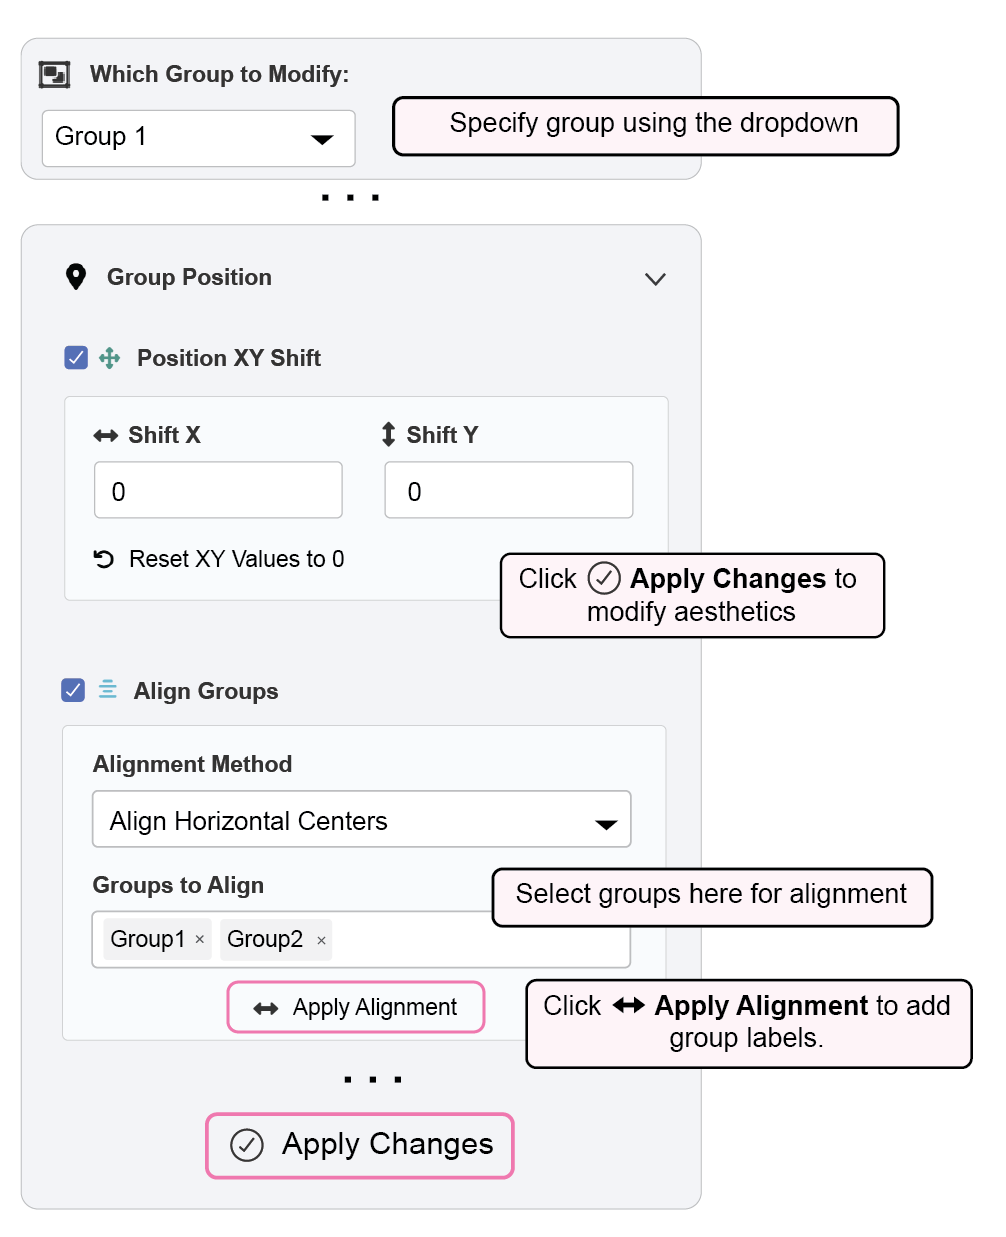The width and height of the screenshot is (1006, 1237).
Task: Click the Reset XY Values undo icon
Action: (104, 559)
